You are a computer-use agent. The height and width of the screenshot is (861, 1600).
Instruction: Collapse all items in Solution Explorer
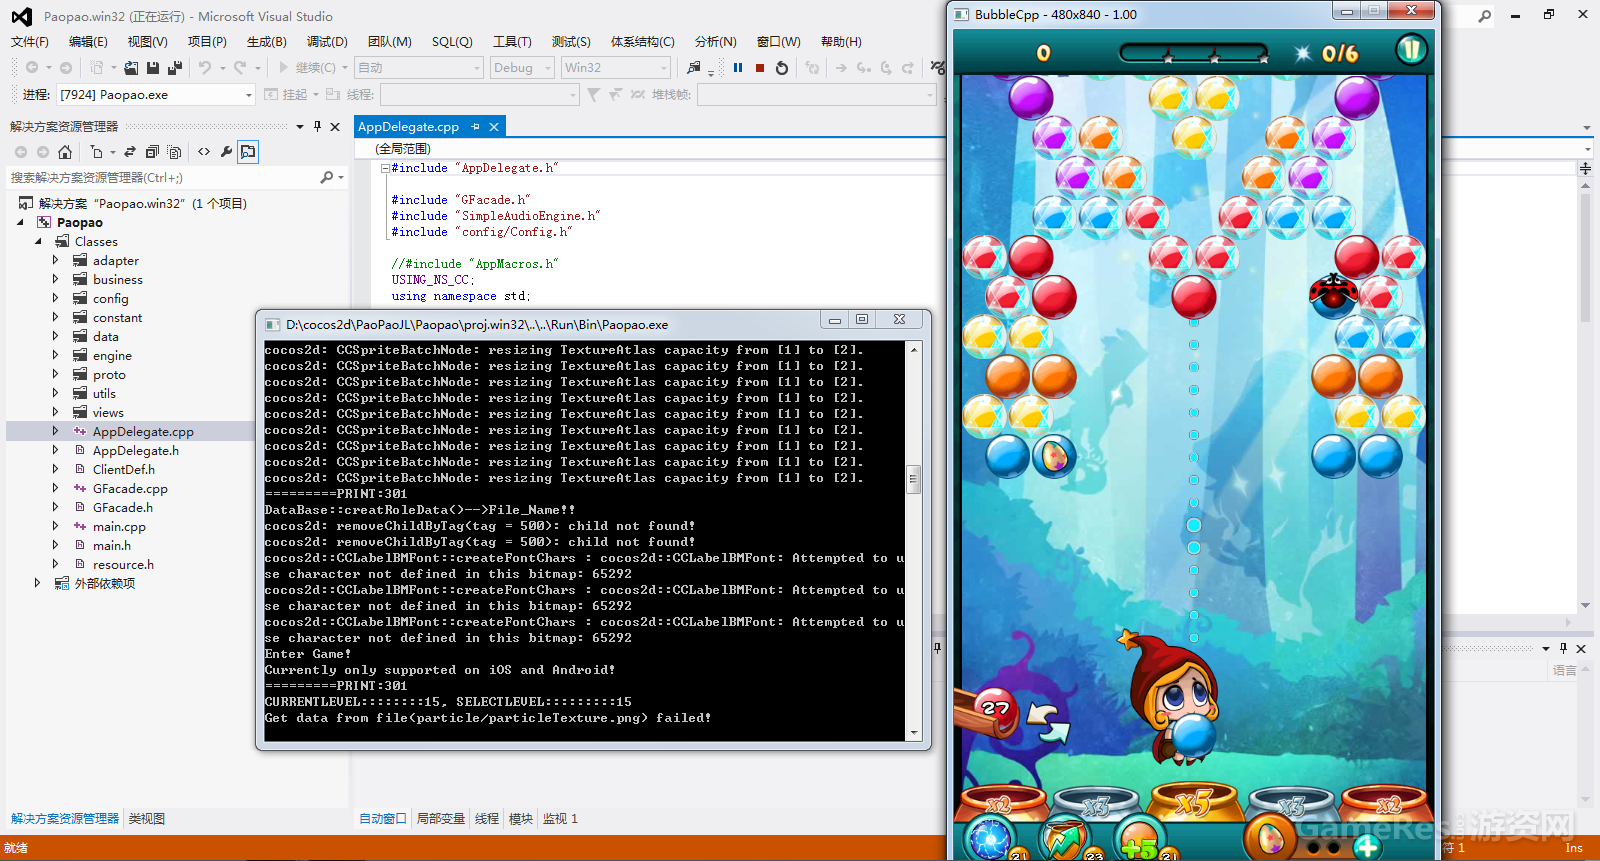(152, 152)
